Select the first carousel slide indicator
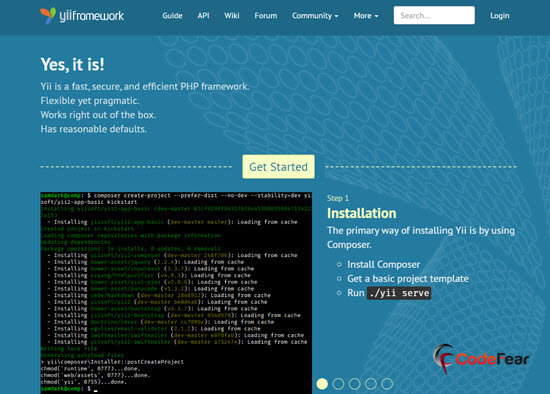 [x=322, y=384]
